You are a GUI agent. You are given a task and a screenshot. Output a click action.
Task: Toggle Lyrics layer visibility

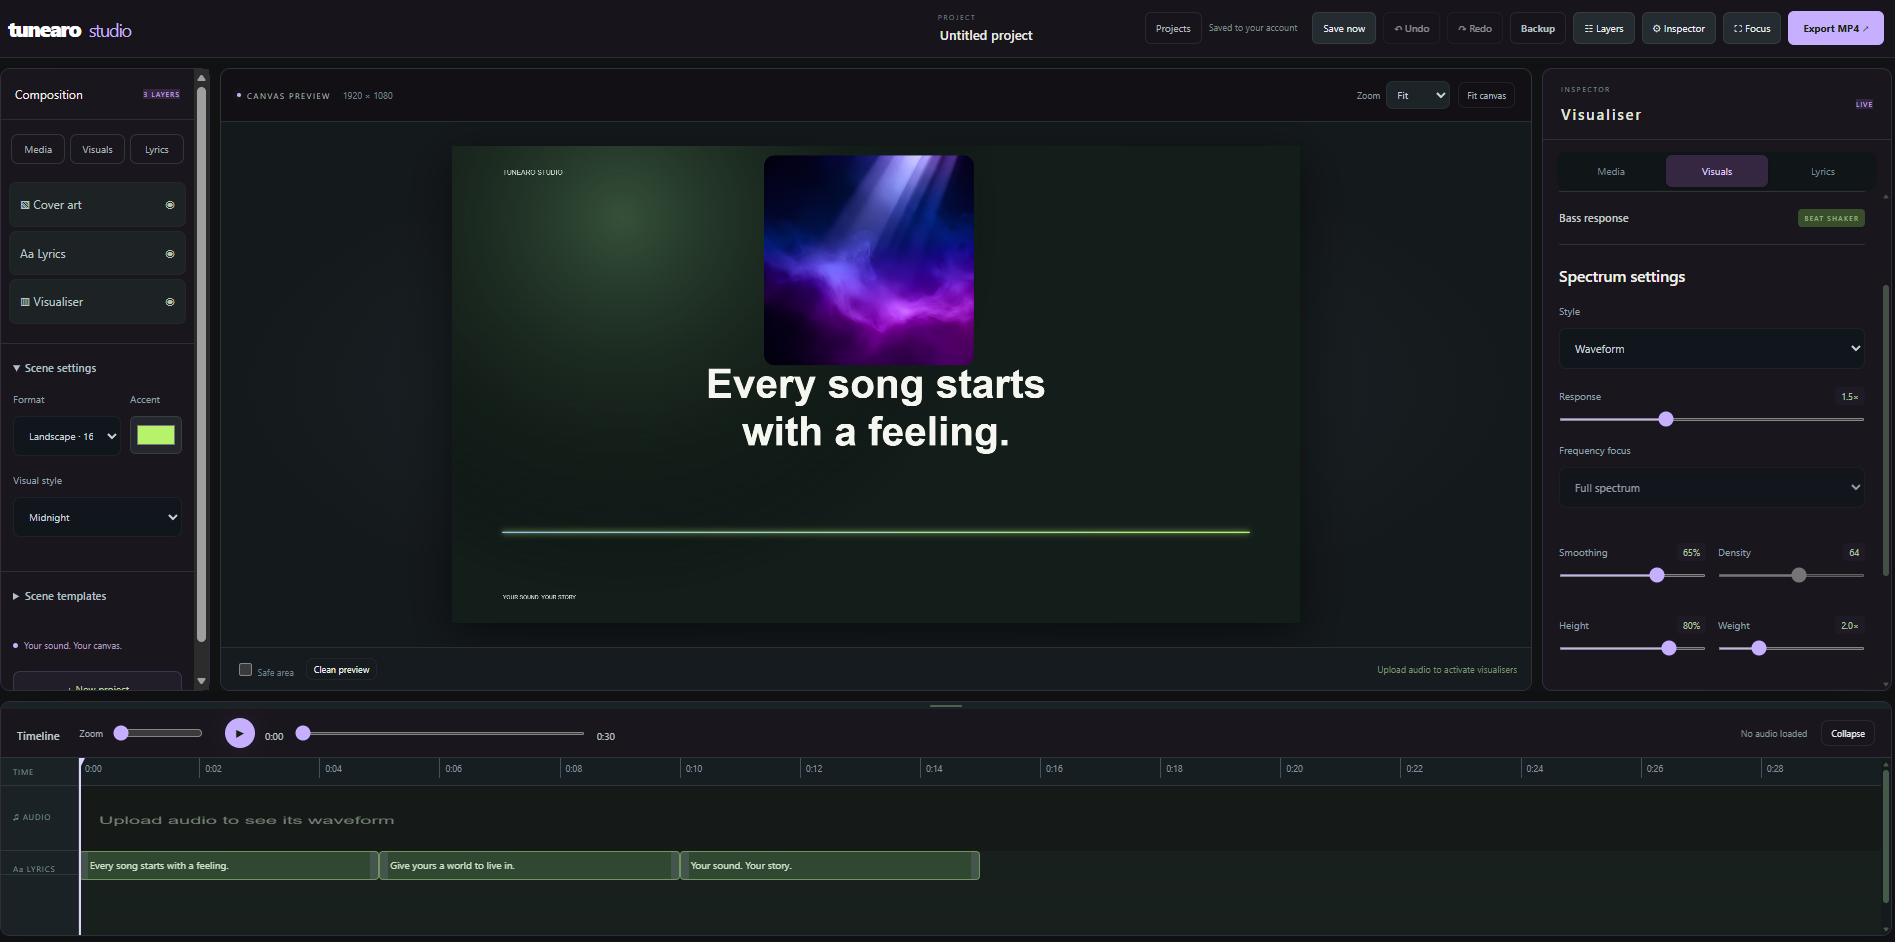coord(170,254)
